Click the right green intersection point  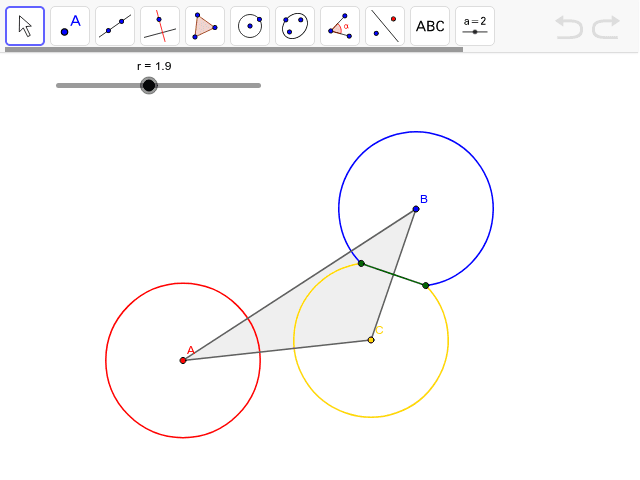(426, 286)
